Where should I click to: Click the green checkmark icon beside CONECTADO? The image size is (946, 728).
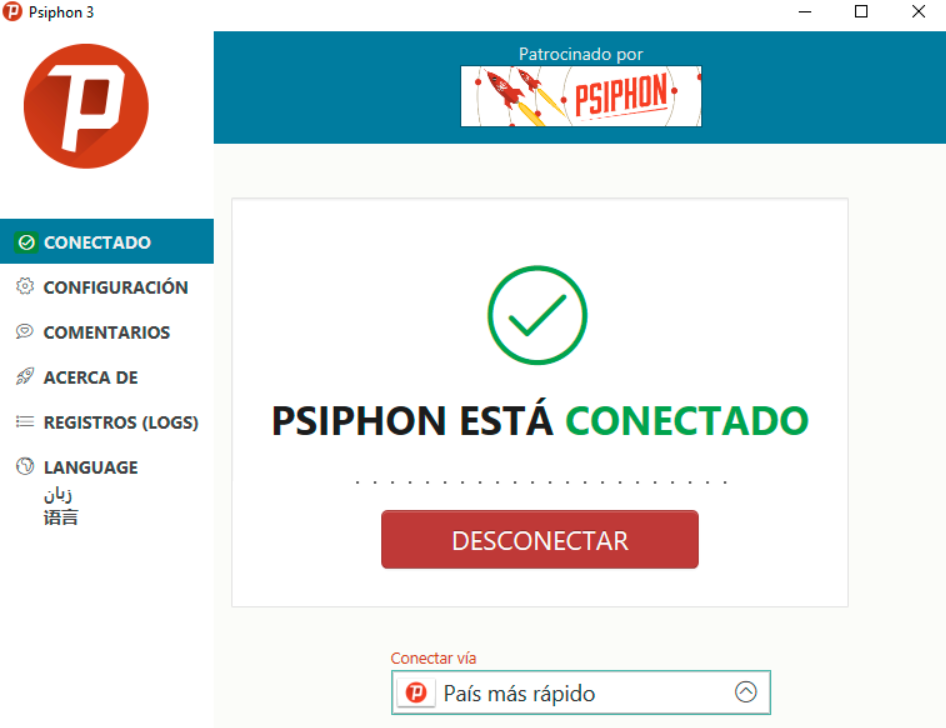(27, 242)
